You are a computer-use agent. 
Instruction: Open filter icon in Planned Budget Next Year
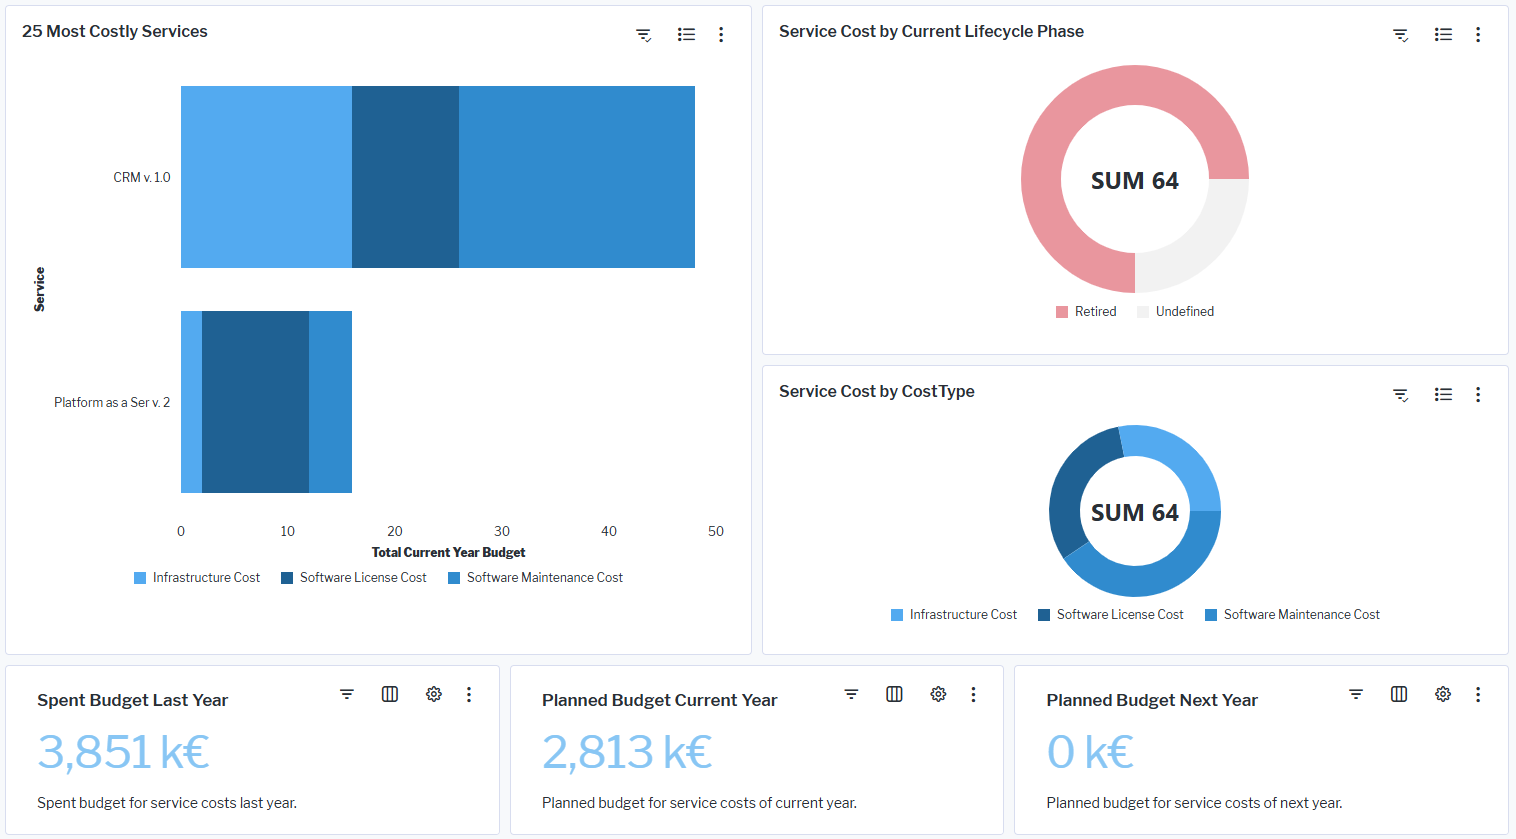[x=1356, y=694]
